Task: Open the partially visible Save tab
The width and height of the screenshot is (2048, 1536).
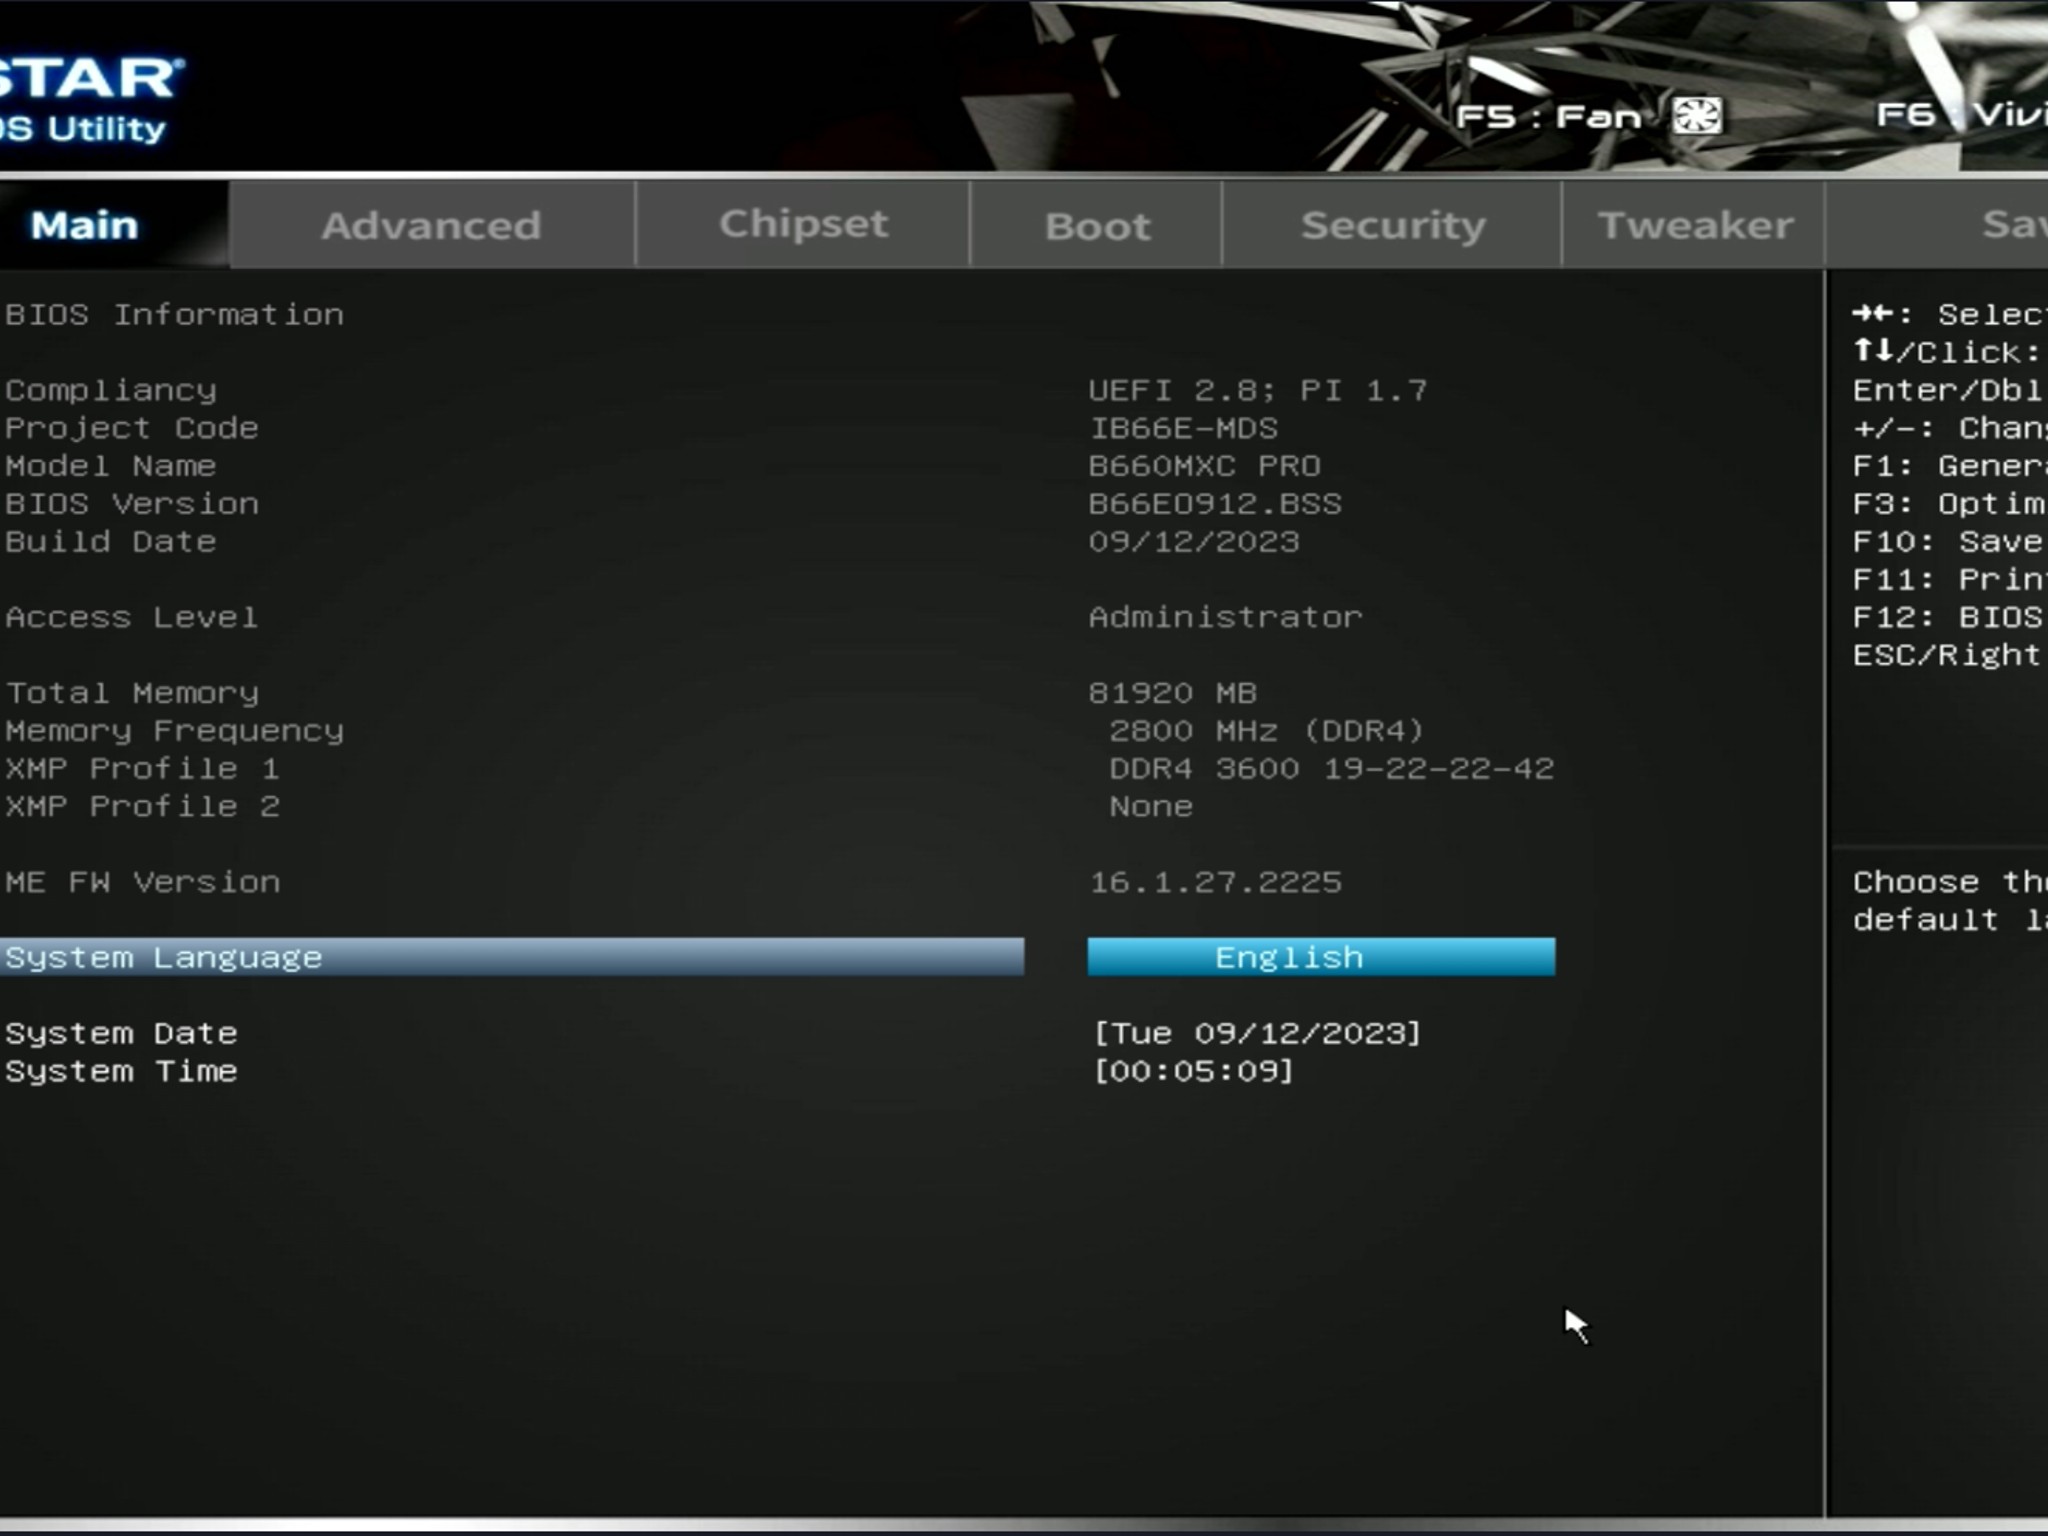Action: (x=2012, y=224)
